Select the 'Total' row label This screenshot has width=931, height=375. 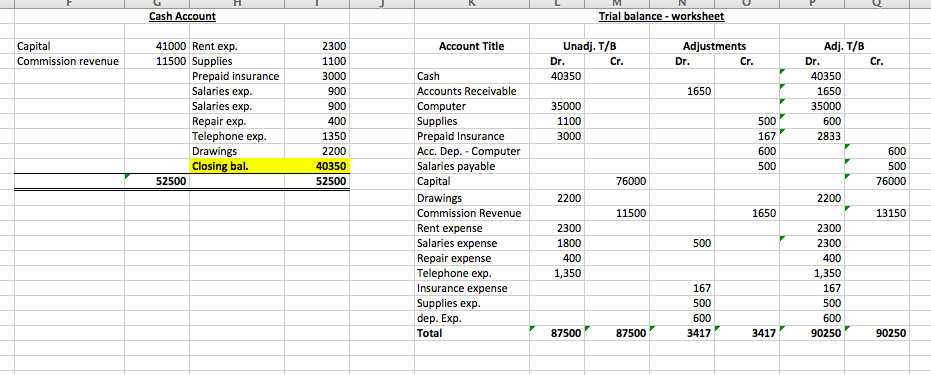click(x=471, y=333)
